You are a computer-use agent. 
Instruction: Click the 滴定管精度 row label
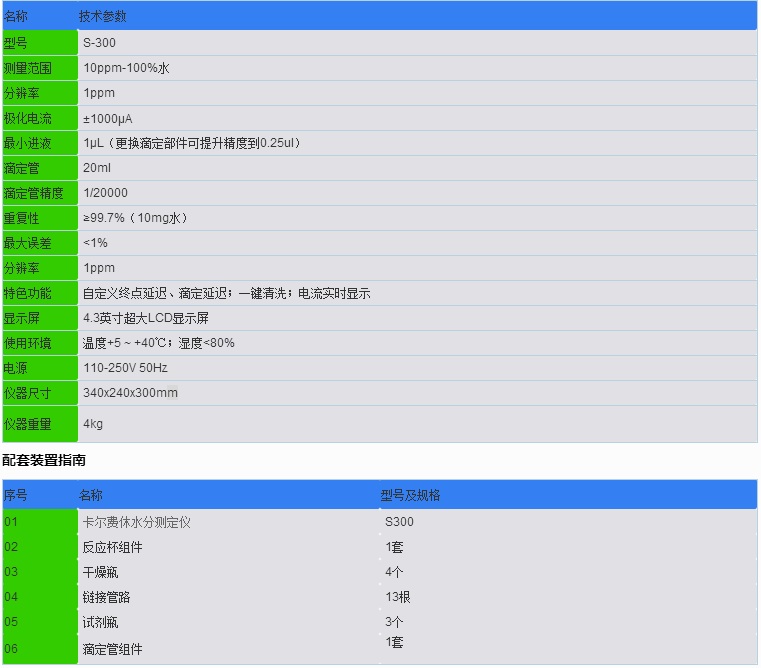33,193
